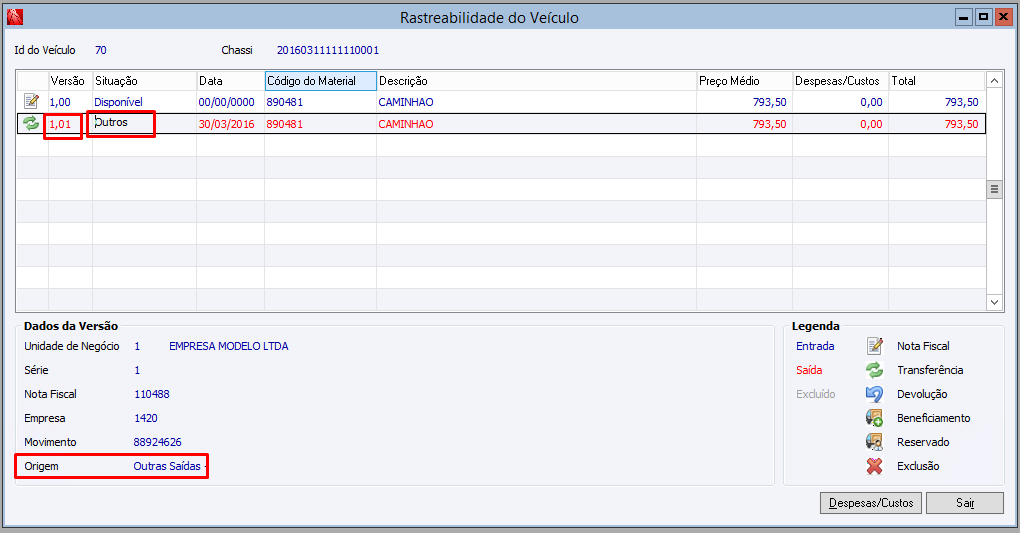This screenshot has height=533, width=1020.
Task: Click Empresa value 1420
Action: tap(146, 418)
